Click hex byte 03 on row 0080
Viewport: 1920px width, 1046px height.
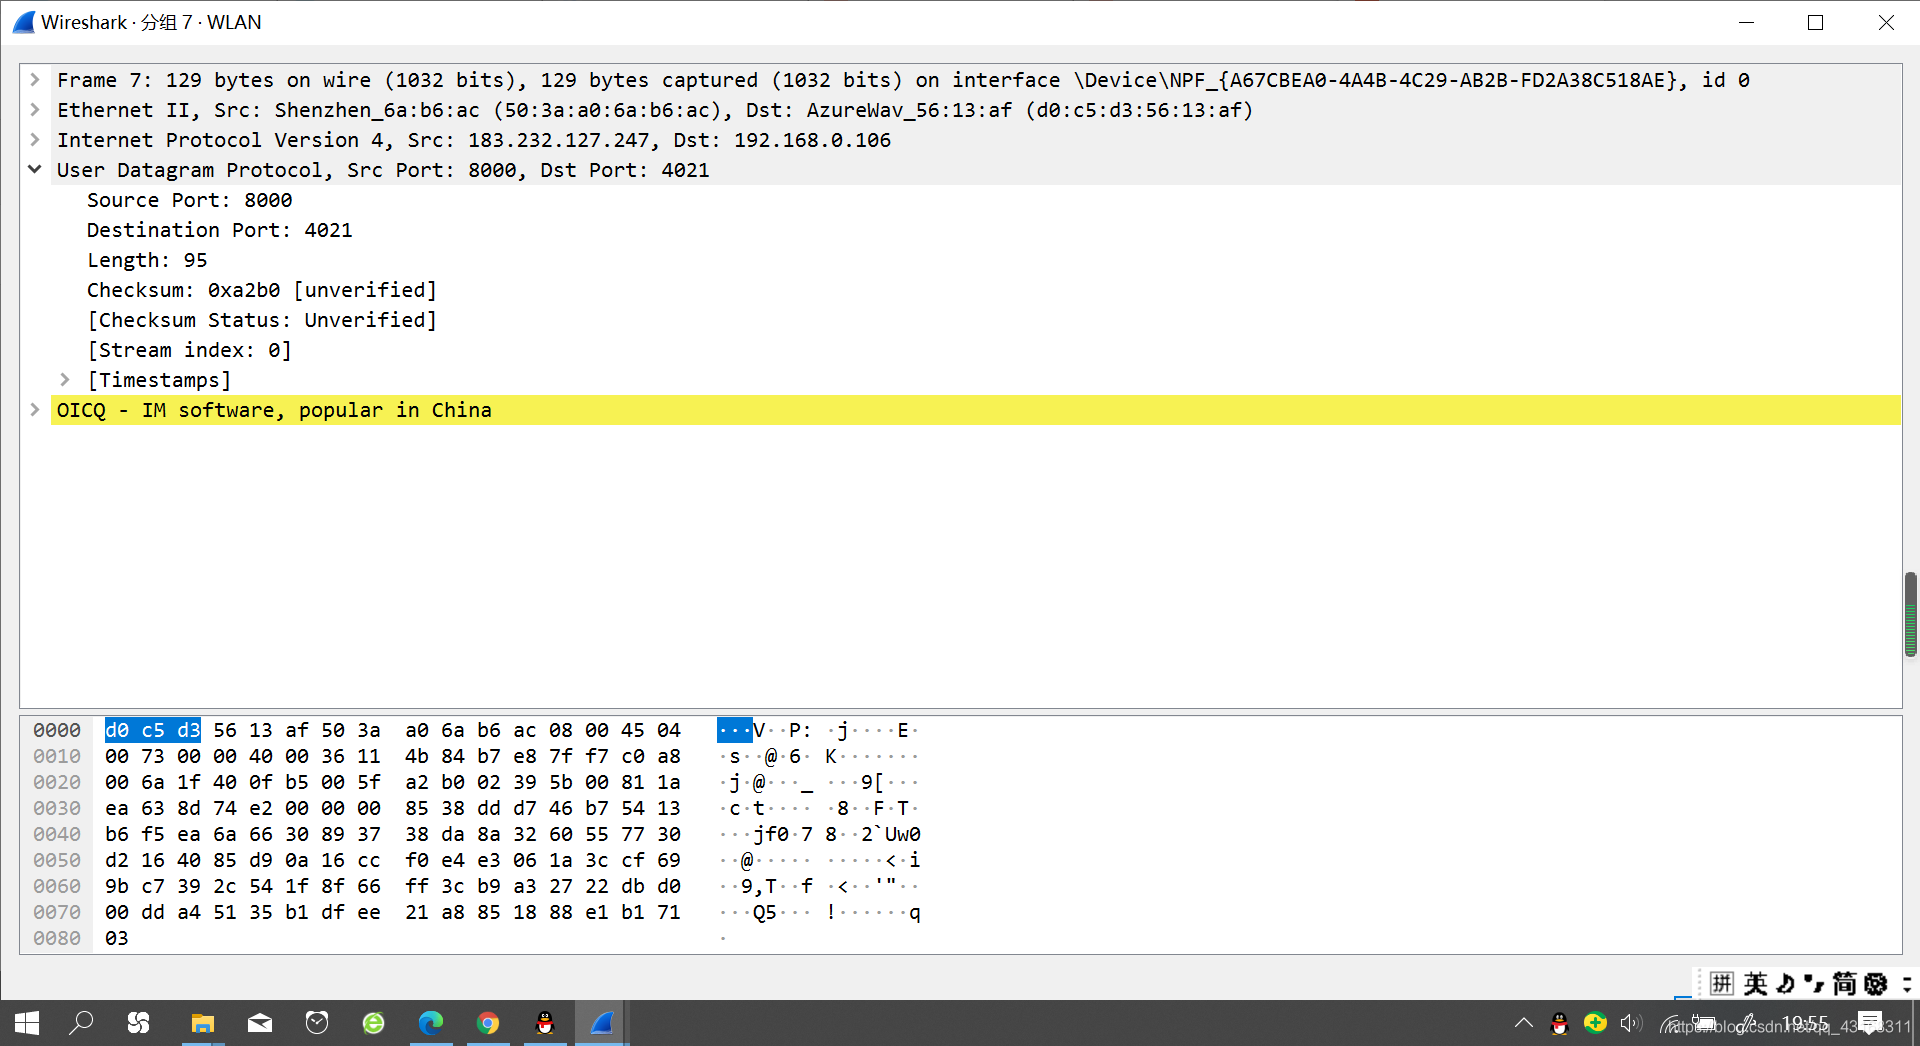click(x=117, y=938)
